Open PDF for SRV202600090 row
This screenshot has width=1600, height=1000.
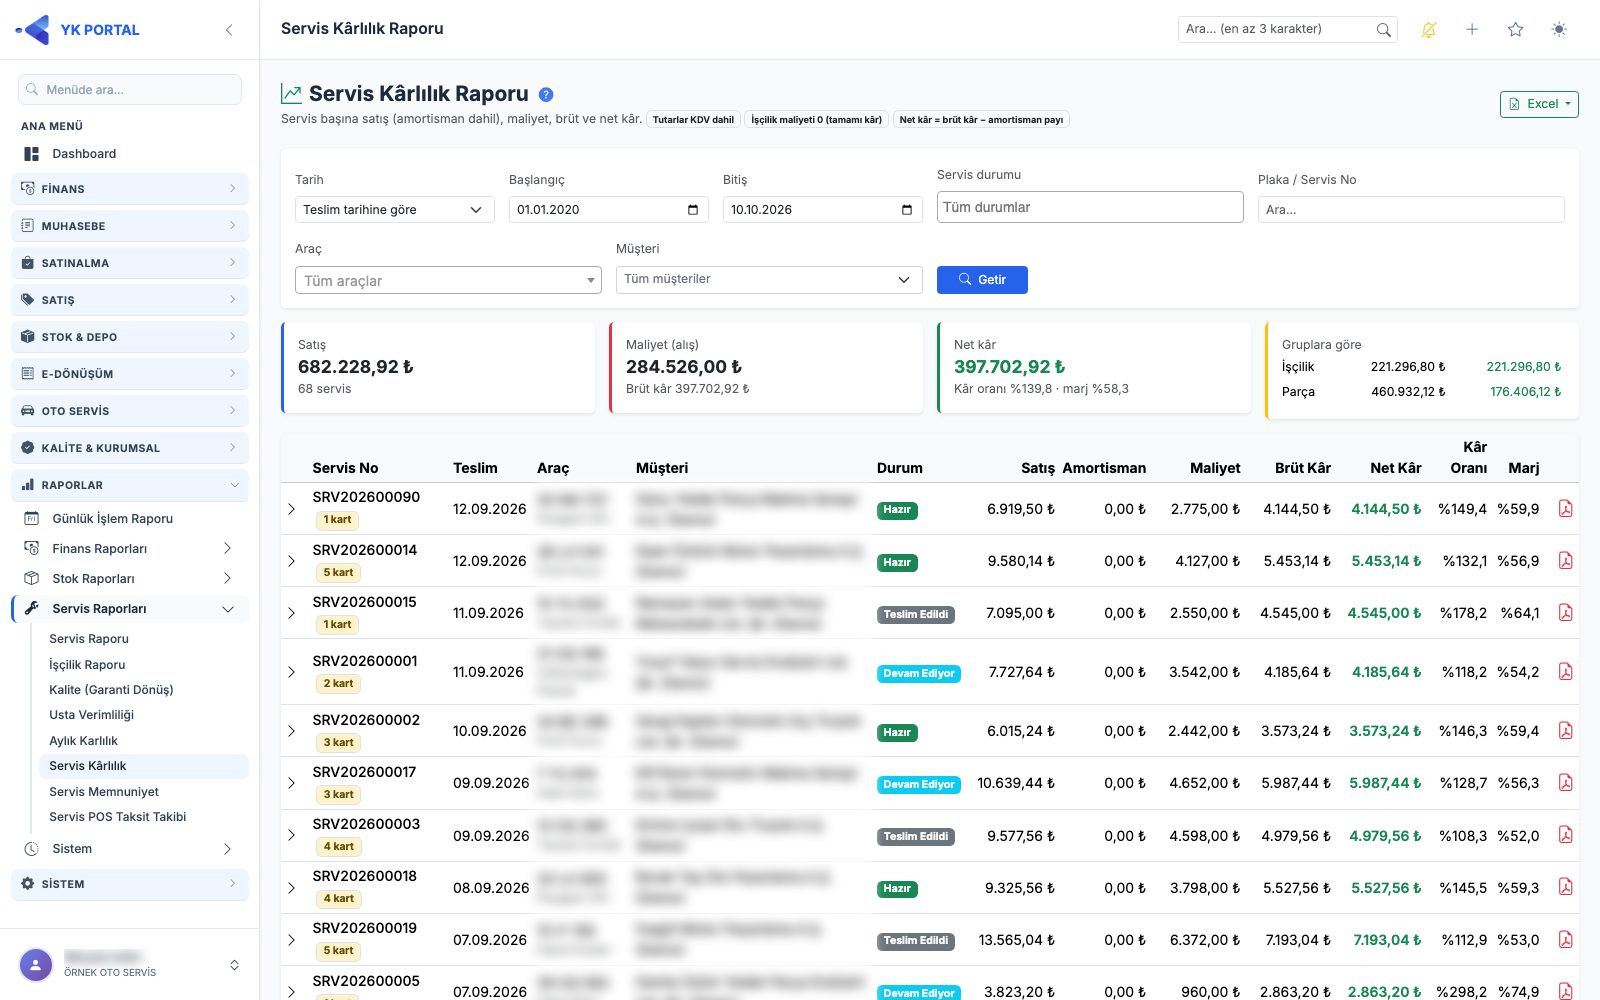point(1565,509)
